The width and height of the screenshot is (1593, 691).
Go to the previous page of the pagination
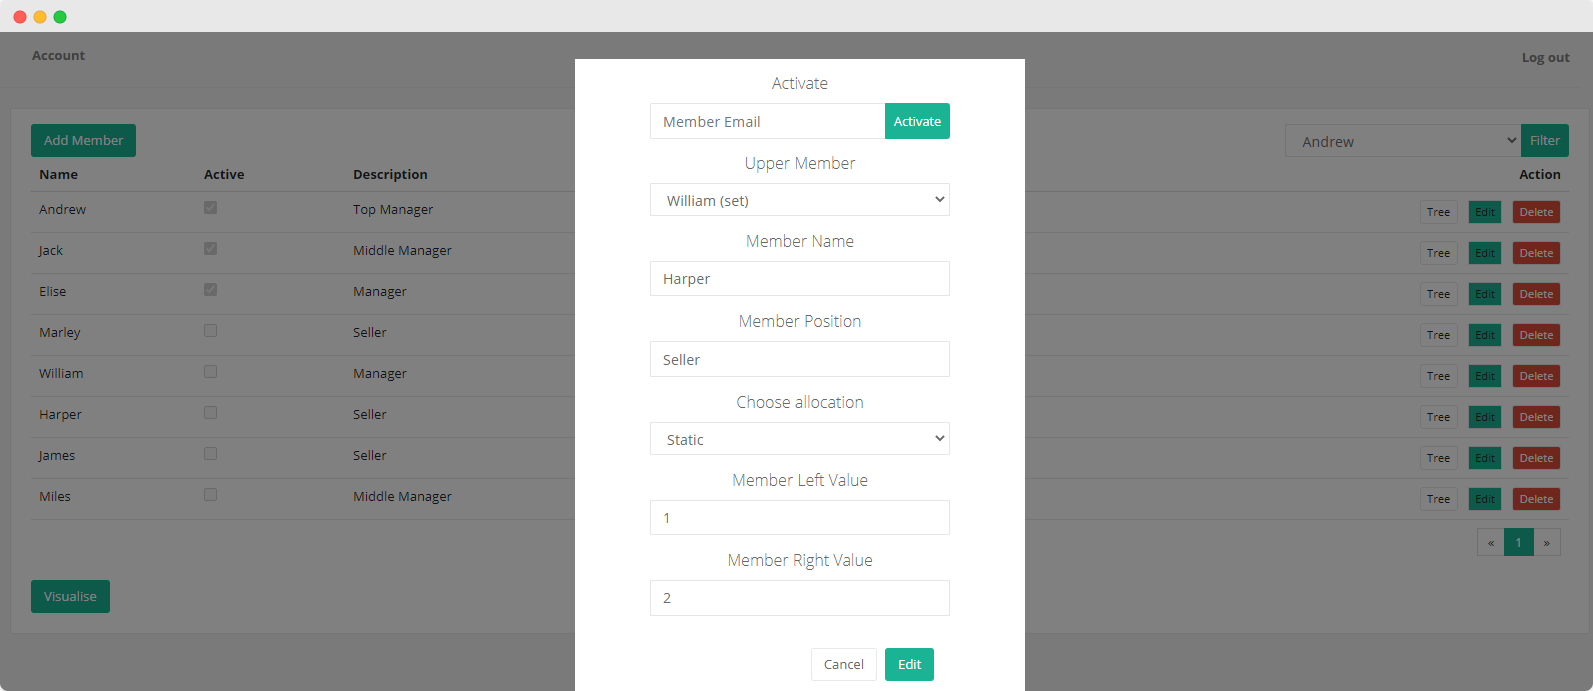tap(1490, 542)
